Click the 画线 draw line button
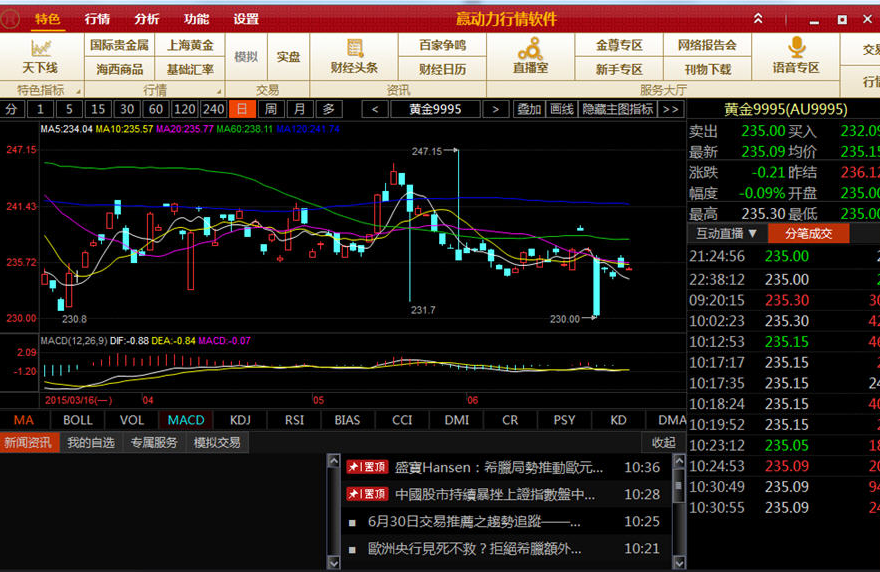The width and height of the screenshot is (880, 572). (562, 109)
